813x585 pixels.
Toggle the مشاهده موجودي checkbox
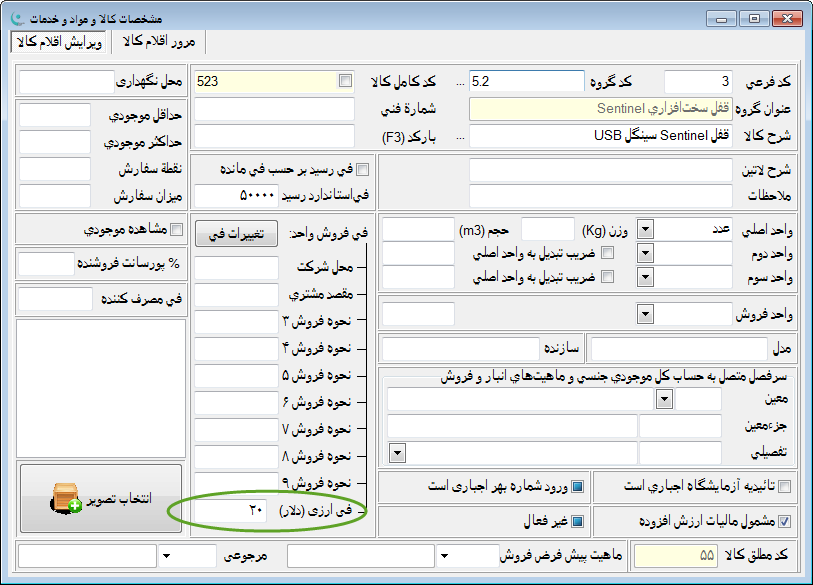[x=177, y=230]
